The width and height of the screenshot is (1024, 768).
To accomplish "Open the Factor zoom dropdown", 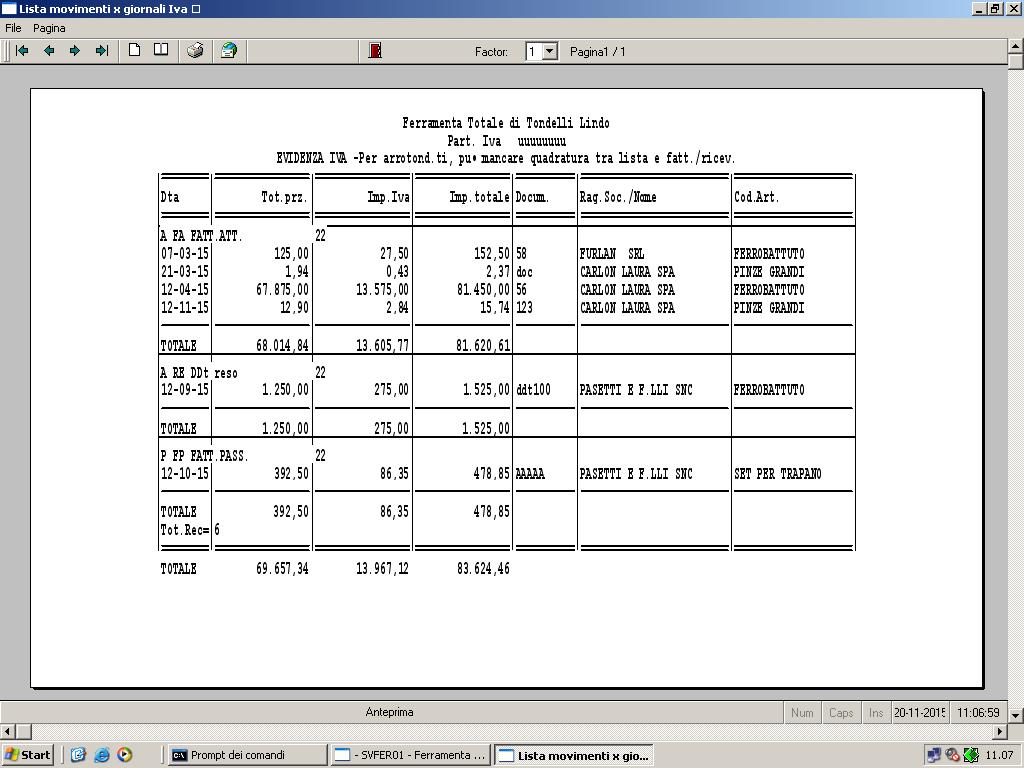I will pos(550,51).
